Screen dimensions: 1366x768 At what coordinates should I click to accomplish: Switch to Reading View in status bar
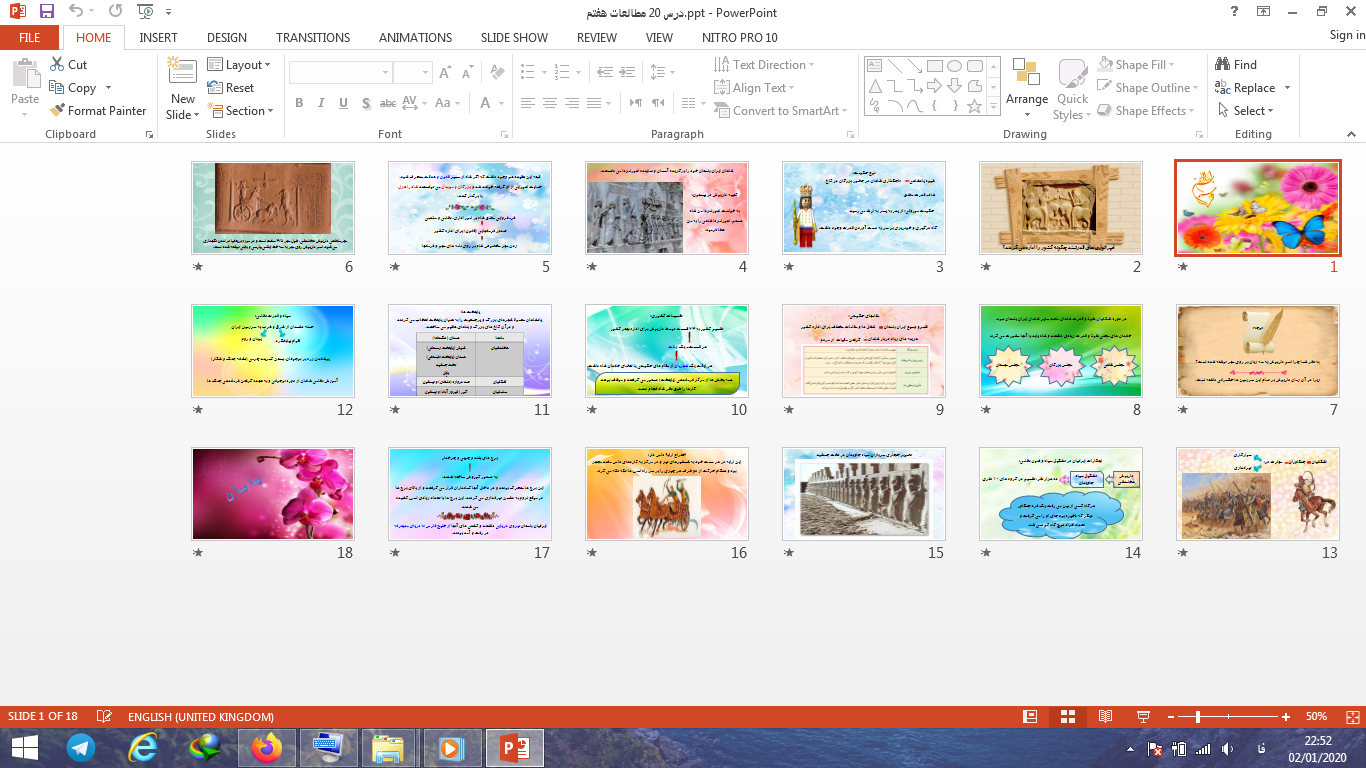coord(1105,717)
